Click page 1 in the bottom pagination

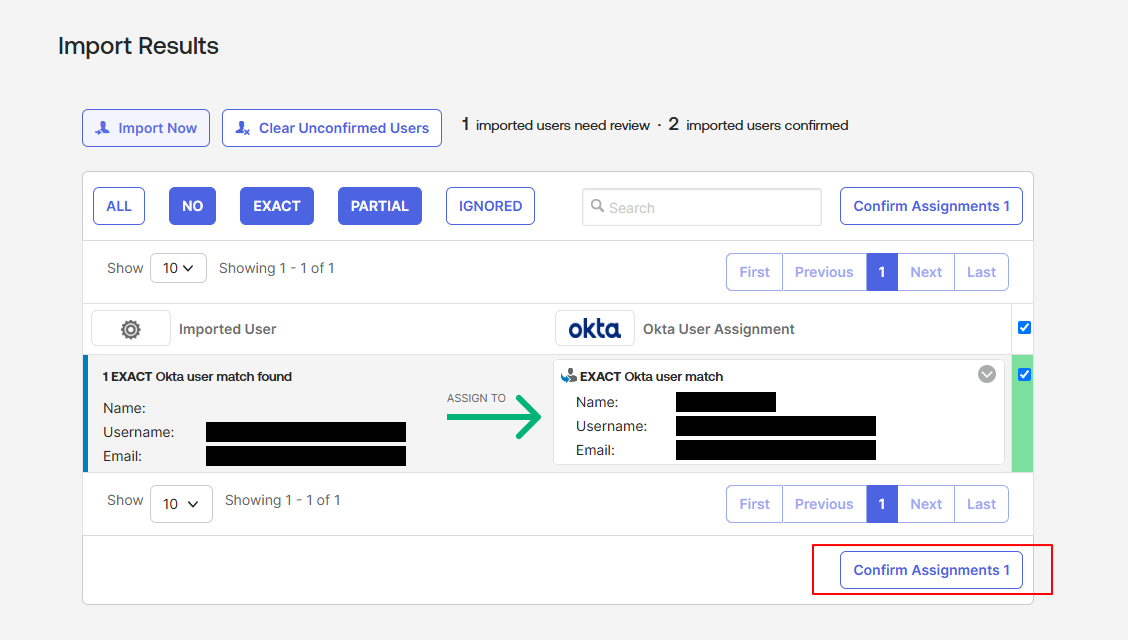[882, 504]
